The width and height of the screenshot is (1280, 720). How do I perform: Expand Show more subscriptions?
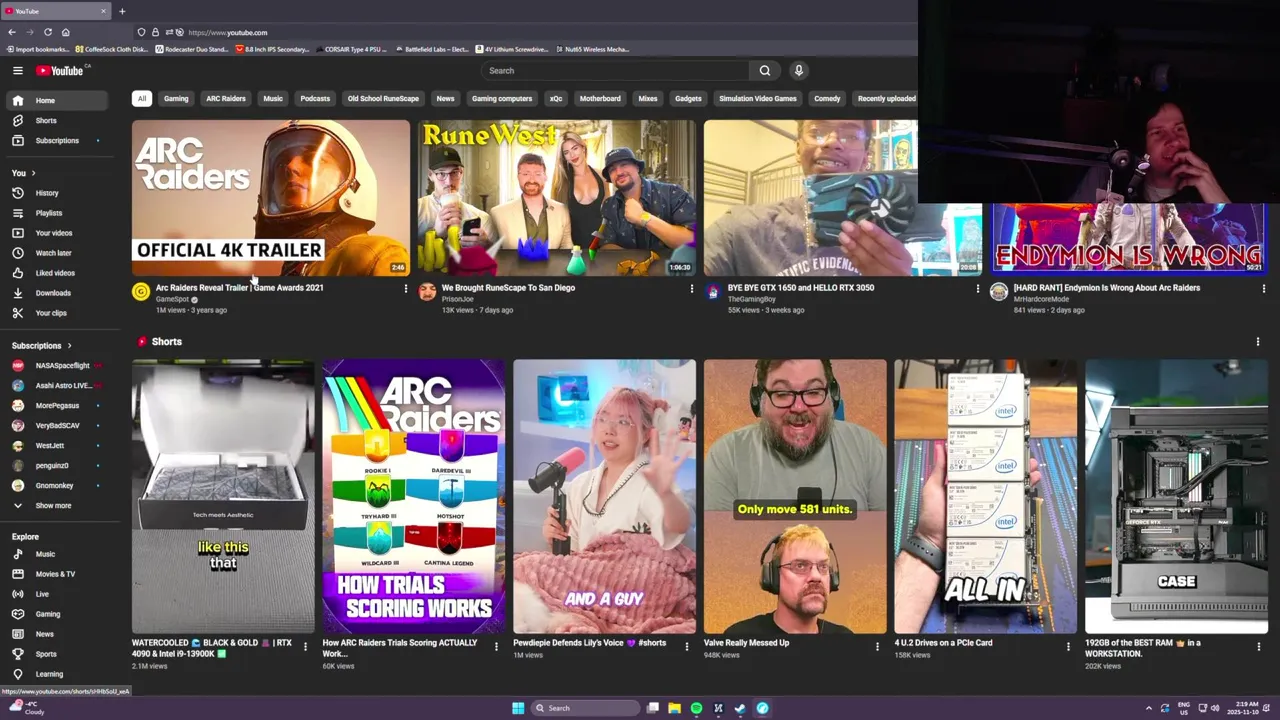tap(56, 506)
